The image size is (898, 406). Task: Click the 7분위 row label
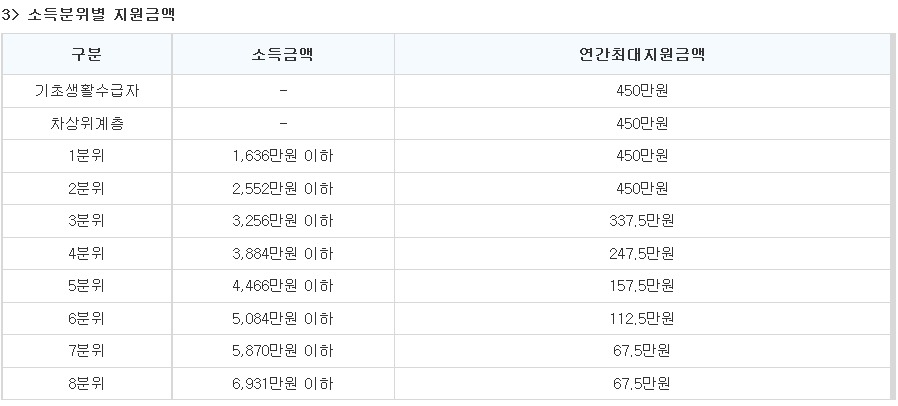tap(86, 350)
